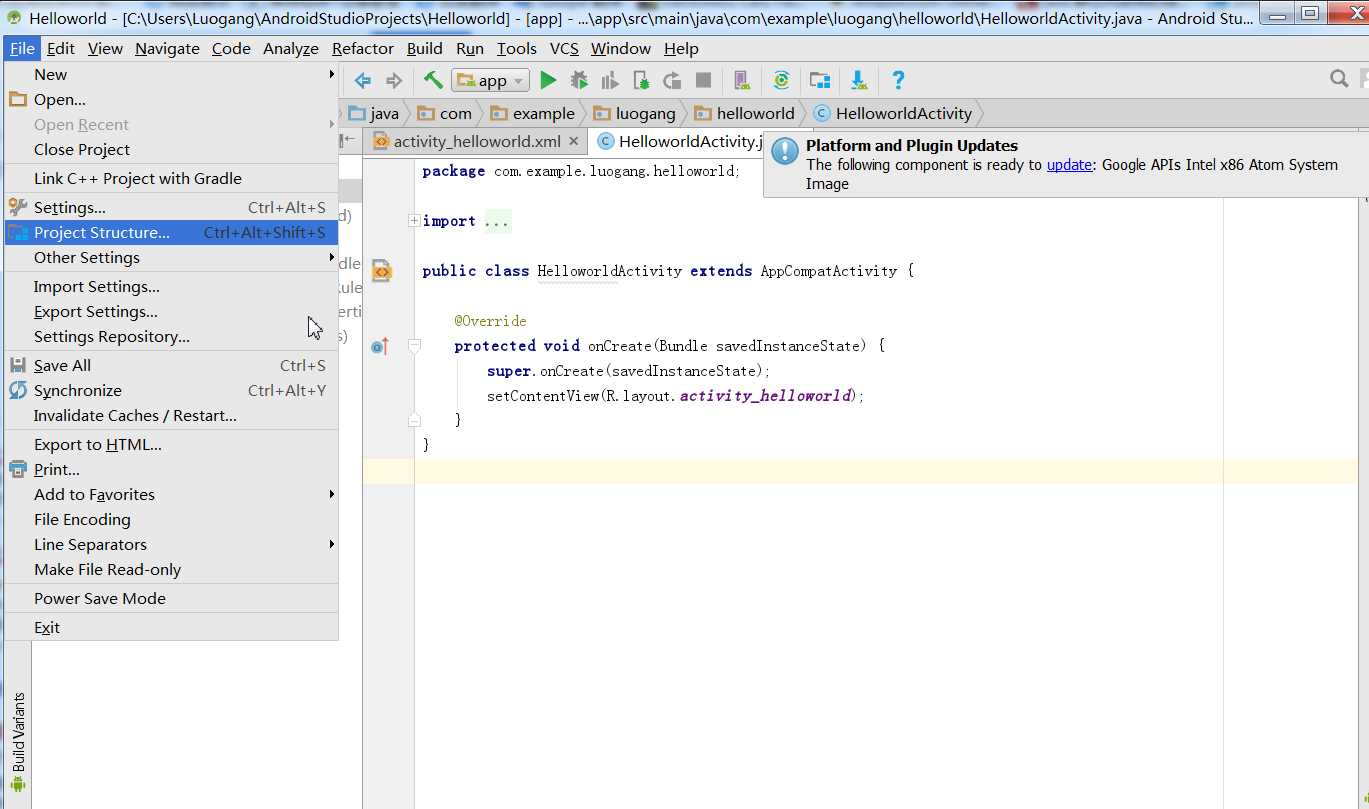Click the Project Structure toolbar icon
Screen dimensions: 1369x809
tap(820, 80)
